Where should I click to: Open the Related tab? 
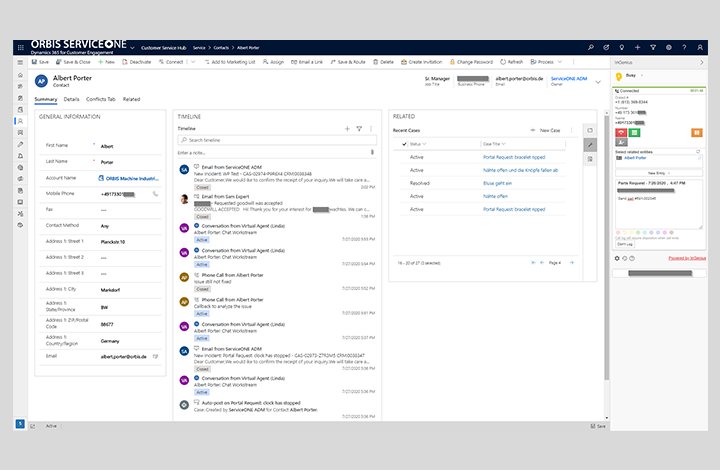pyautogui.click(x=131, y=99)
